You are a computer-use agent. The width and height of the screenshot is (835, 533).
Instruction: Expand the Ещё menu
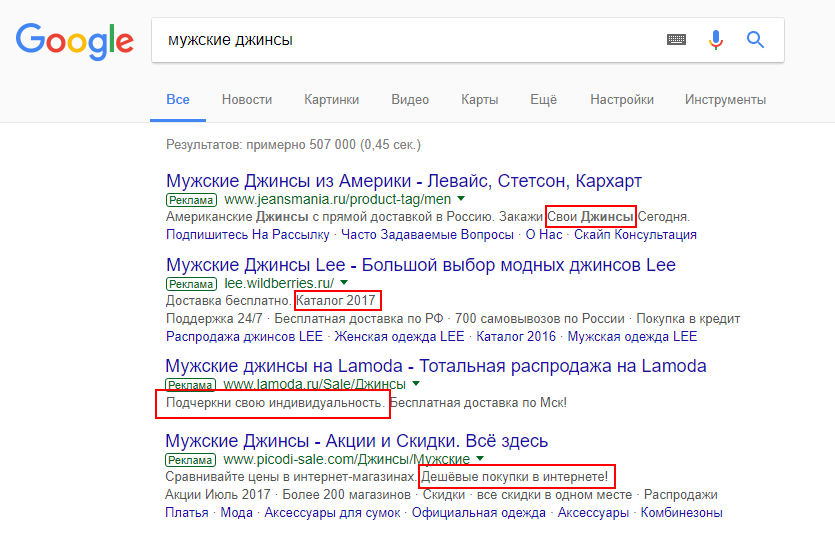point(544,100)
